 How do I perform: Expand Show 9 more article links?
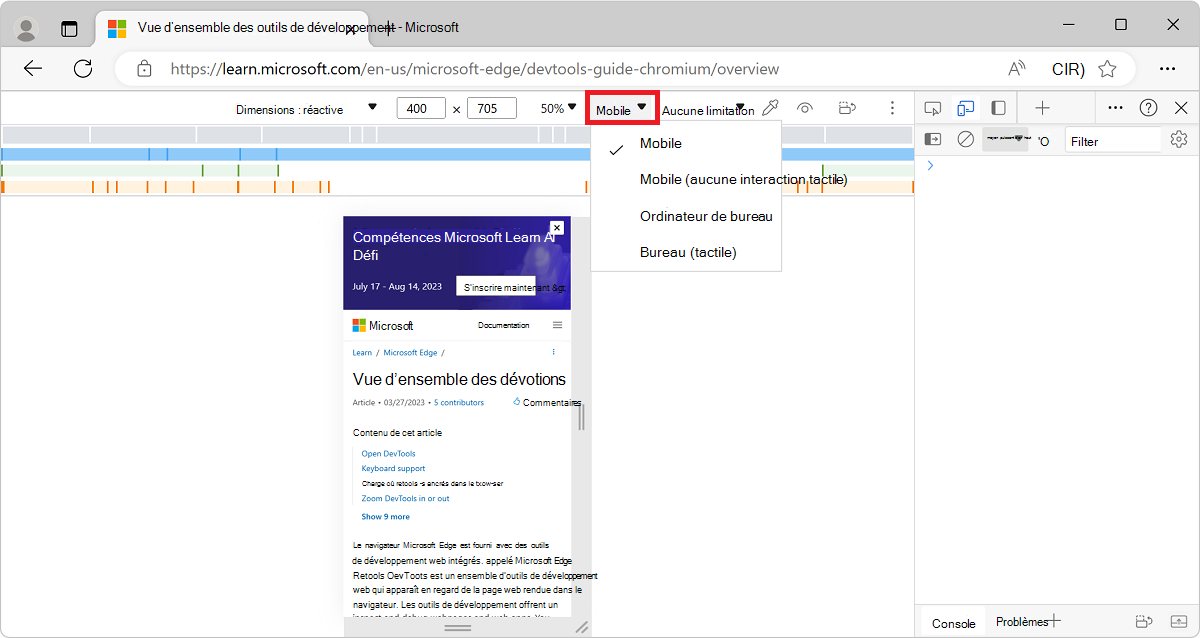click(385, 517)
